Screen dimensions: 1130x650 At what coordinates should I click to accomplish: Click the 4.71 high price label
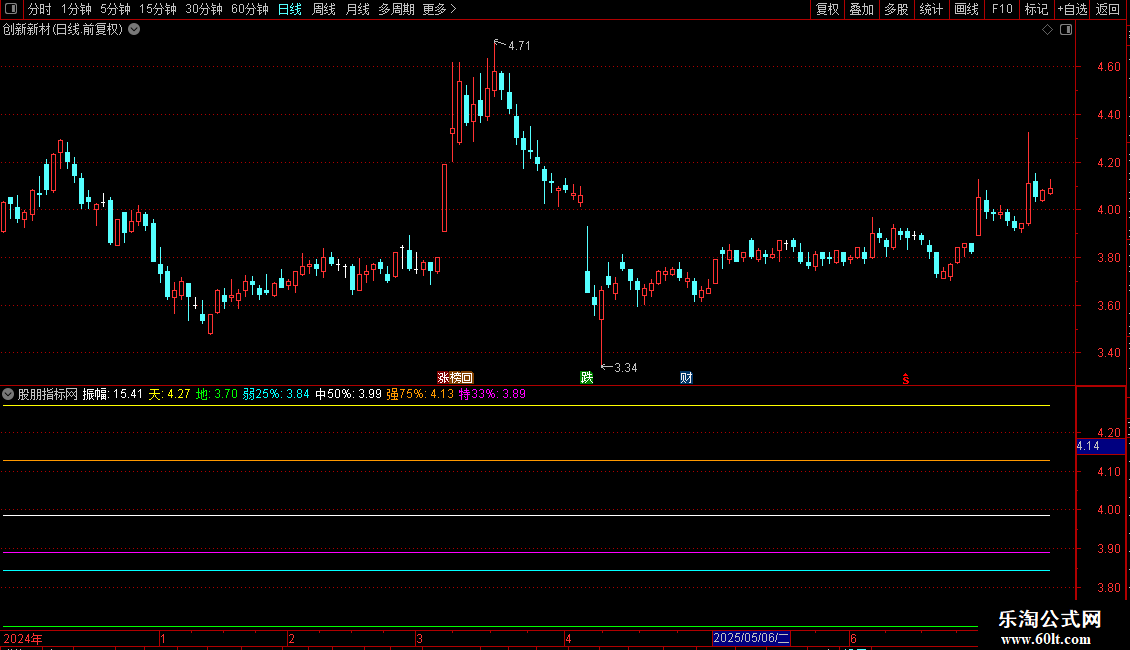[x=519, y=46]
